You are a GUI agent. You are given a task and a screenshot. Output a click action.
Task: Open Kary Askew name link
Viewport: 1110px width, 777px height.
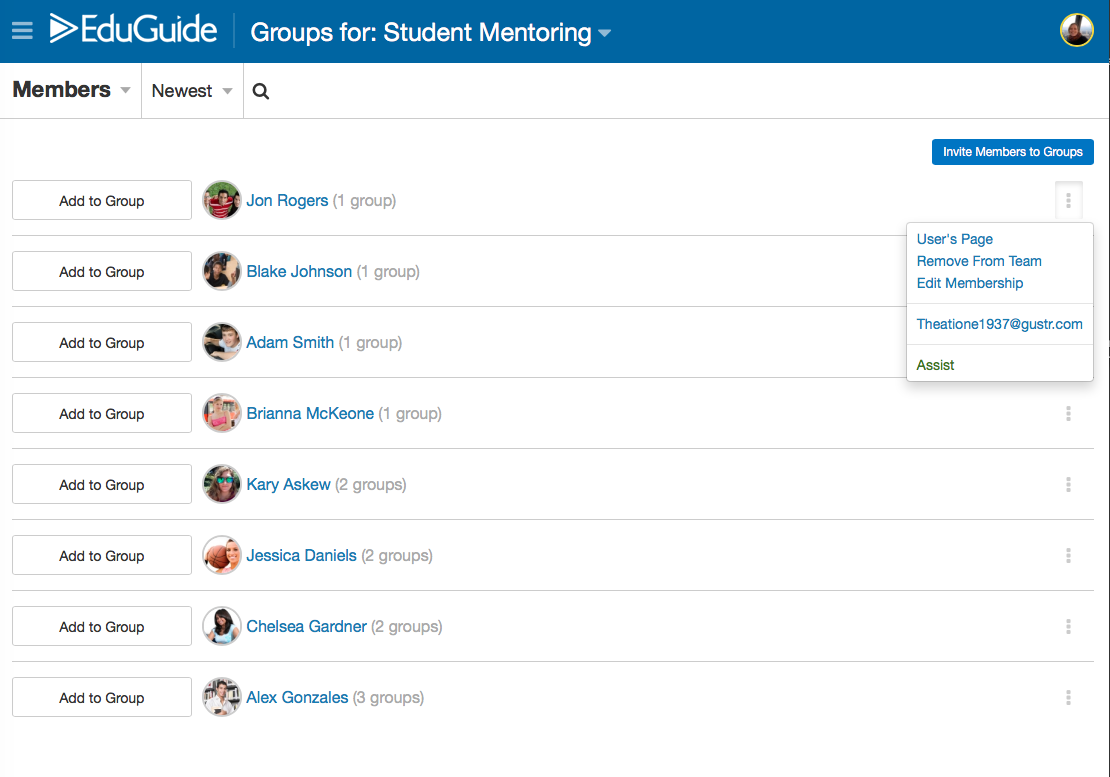click(288, 484)
